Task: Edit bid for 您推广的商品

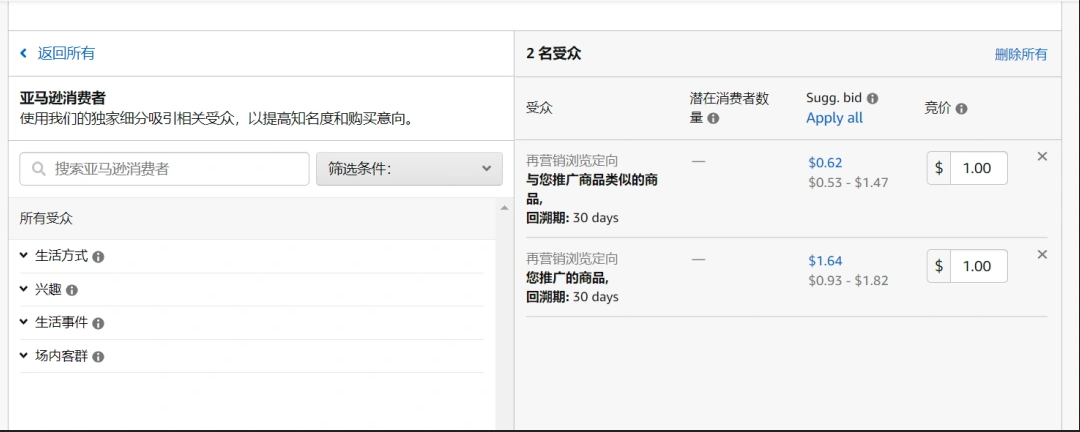Action: tap(978, 266)
